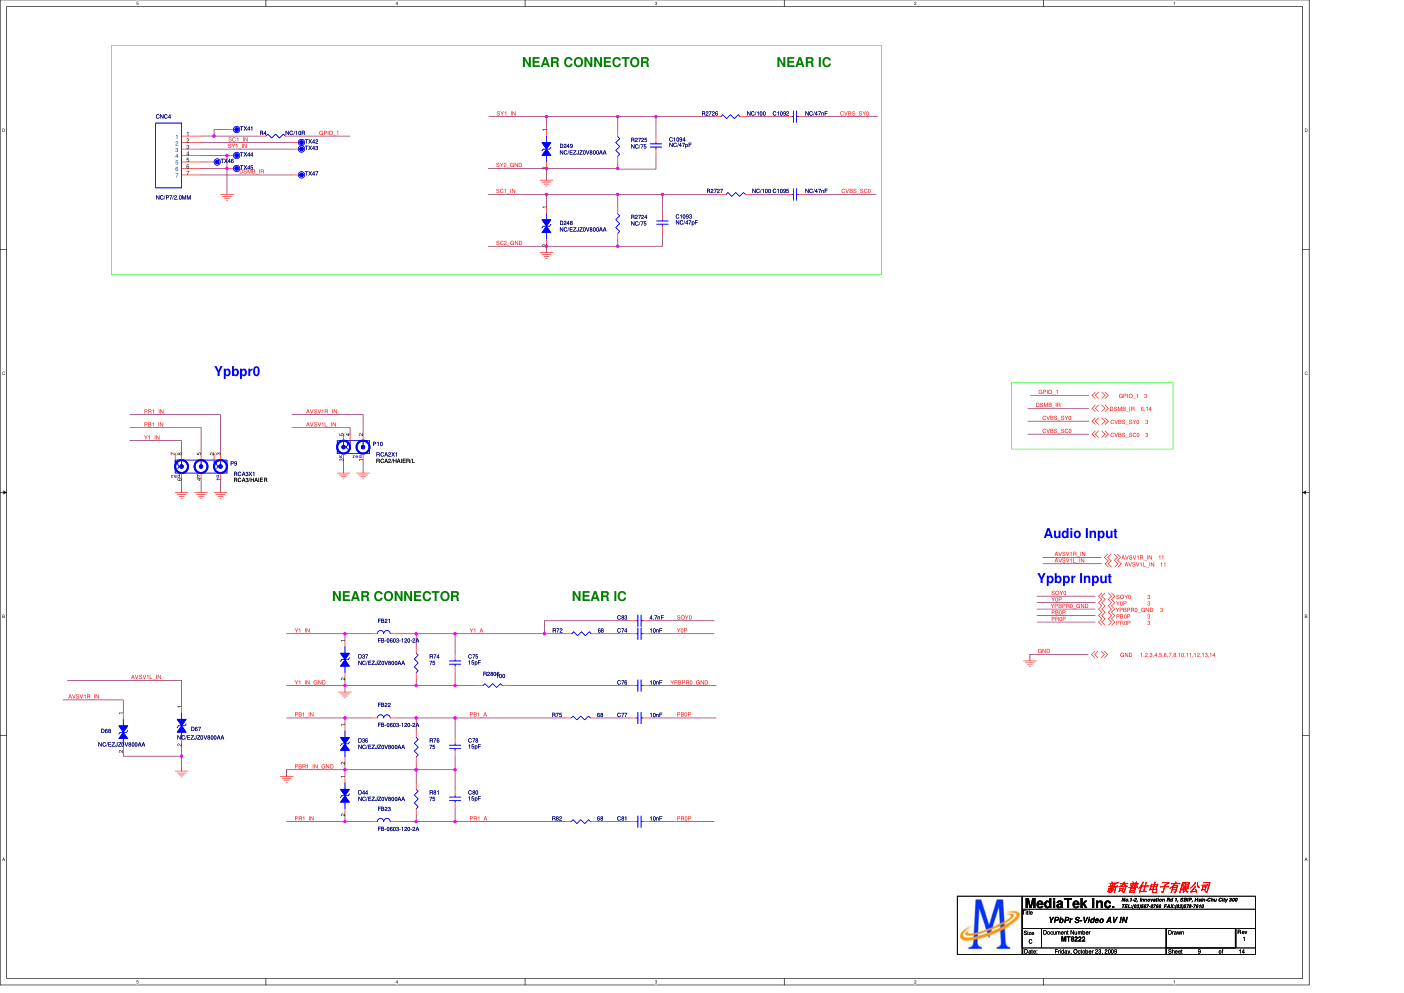Select resistor R2725 symbol
This screenshot has height=993, width=1404.
[618, 145]
